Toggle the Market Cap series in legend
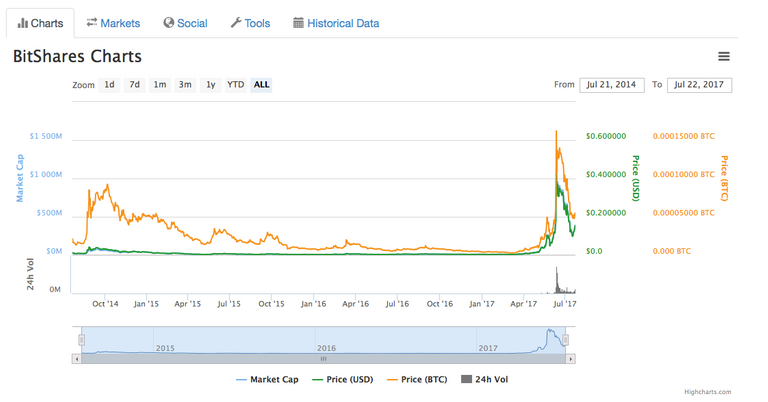 (267, 379)
